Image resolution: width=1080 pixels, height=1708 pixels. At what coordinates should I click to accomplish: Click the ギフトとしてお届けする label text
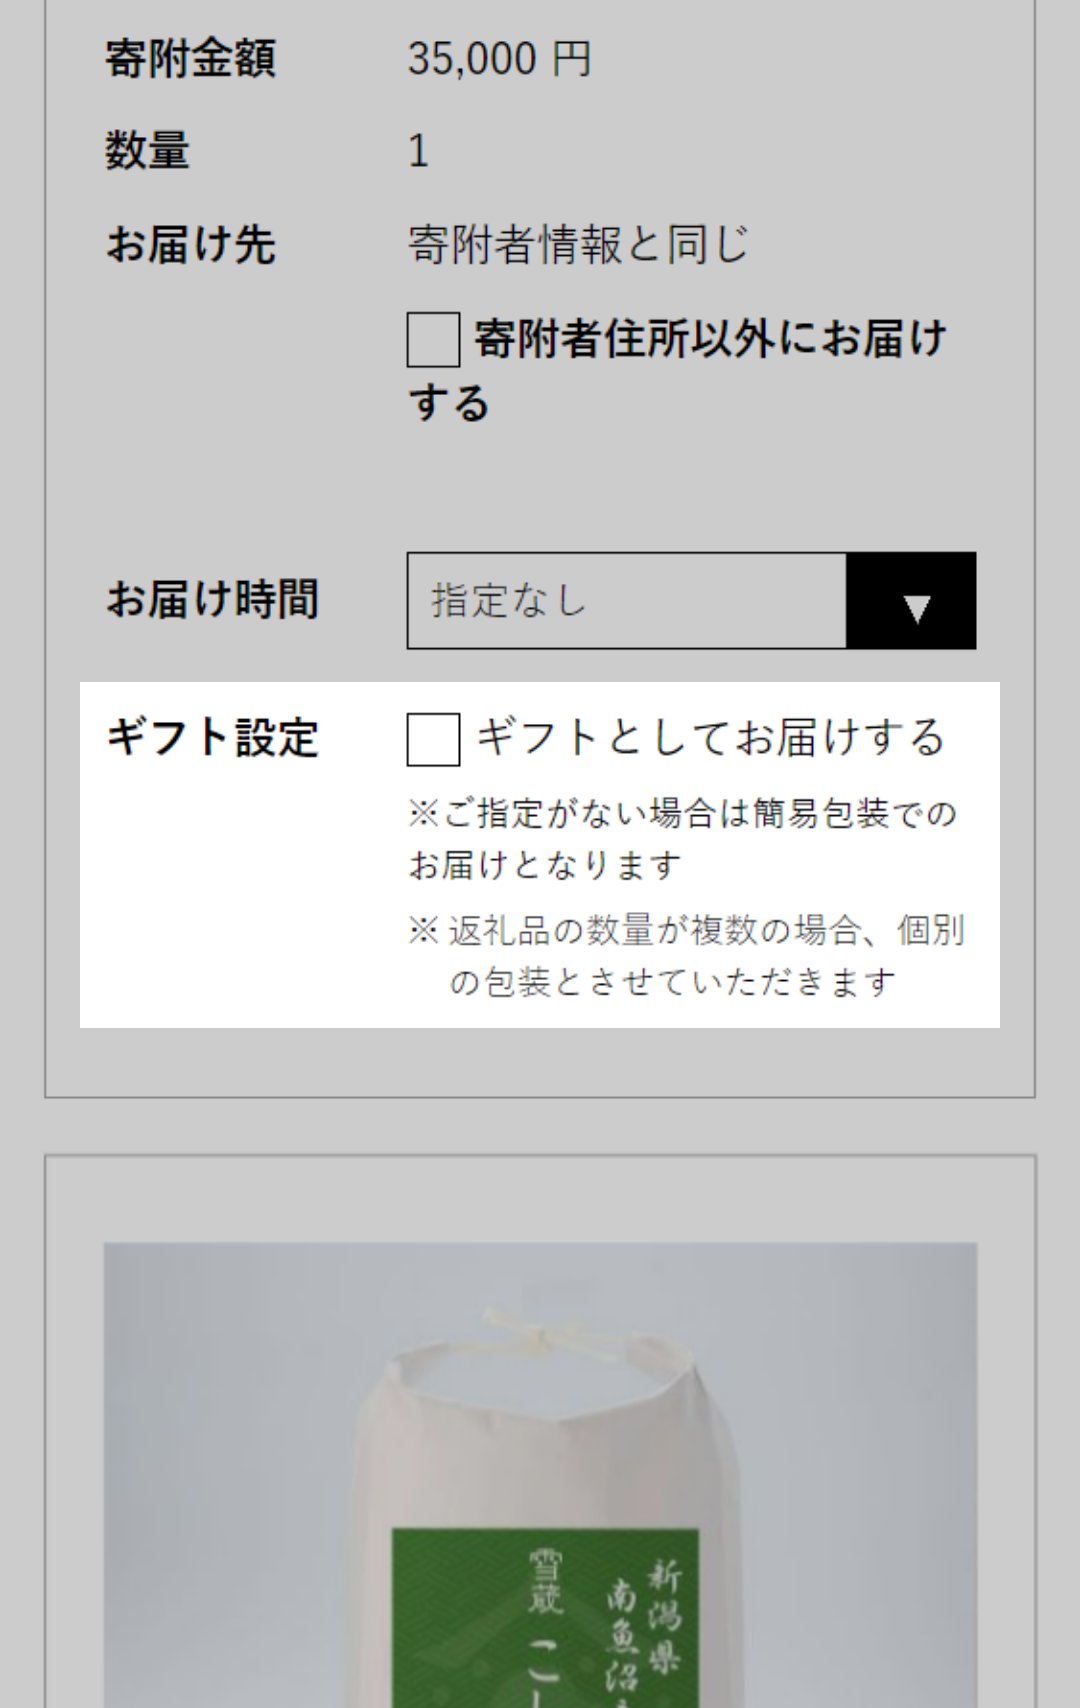tap(710, 738)
